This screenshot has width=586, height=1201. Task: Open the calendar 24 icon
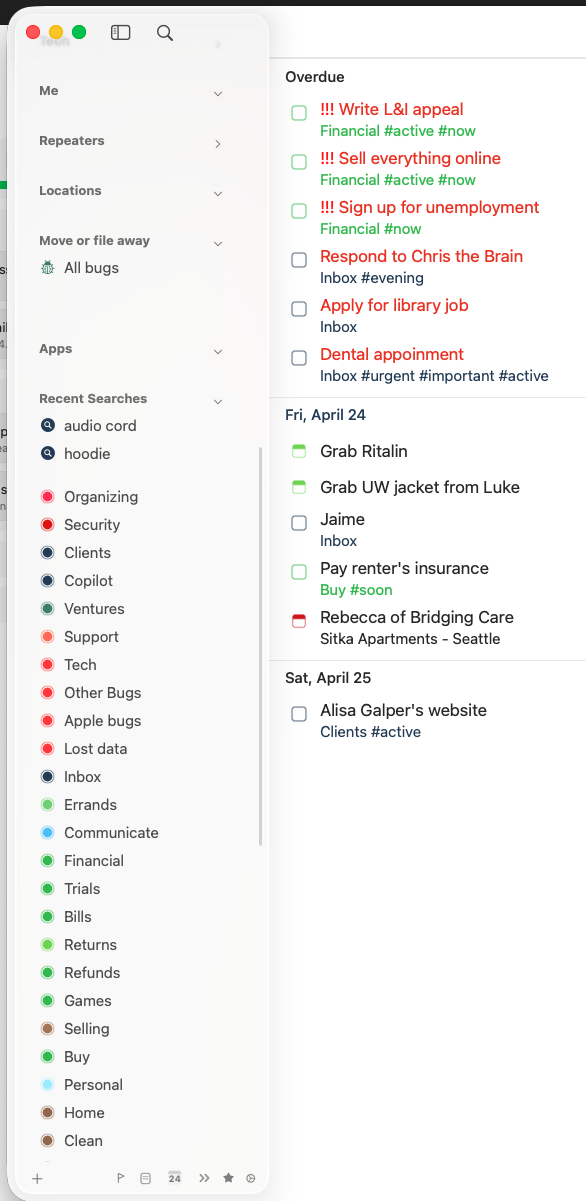point(175,1178)
